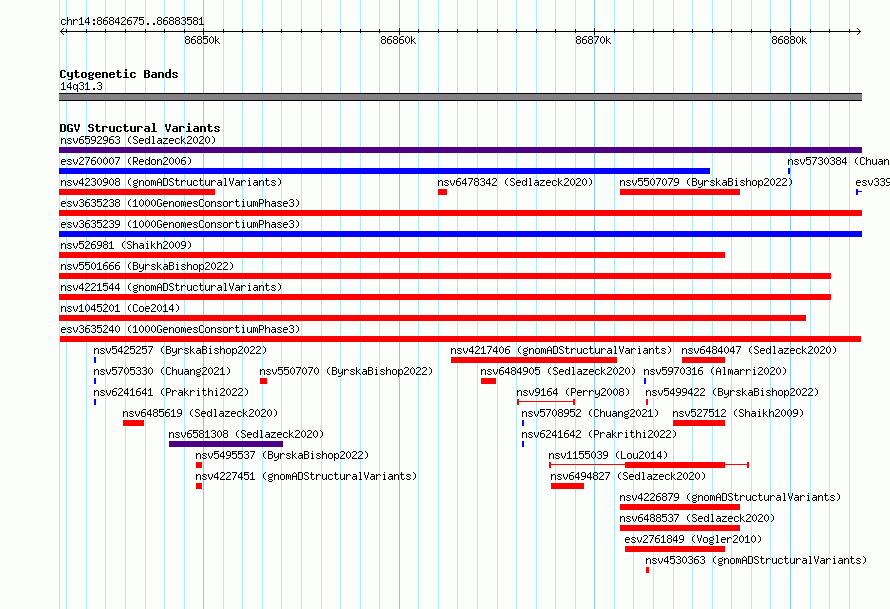Select the red bar under nsv6488537
Viewport: 890px width, 609px height.
(x=679, y=528)
